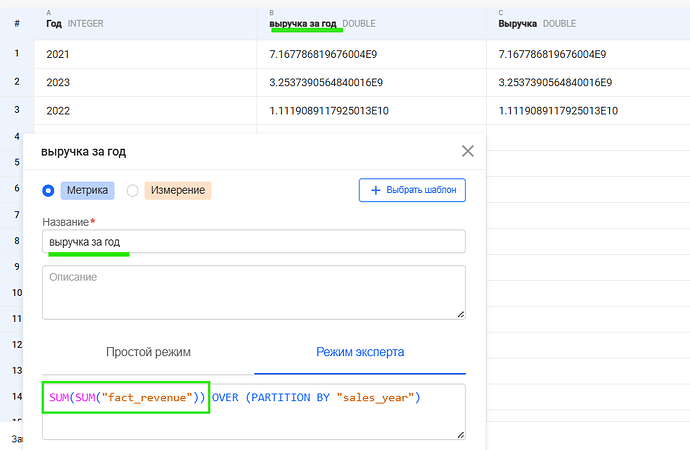
Task: Focus the Название input field
Action: [x=254, y=242]
